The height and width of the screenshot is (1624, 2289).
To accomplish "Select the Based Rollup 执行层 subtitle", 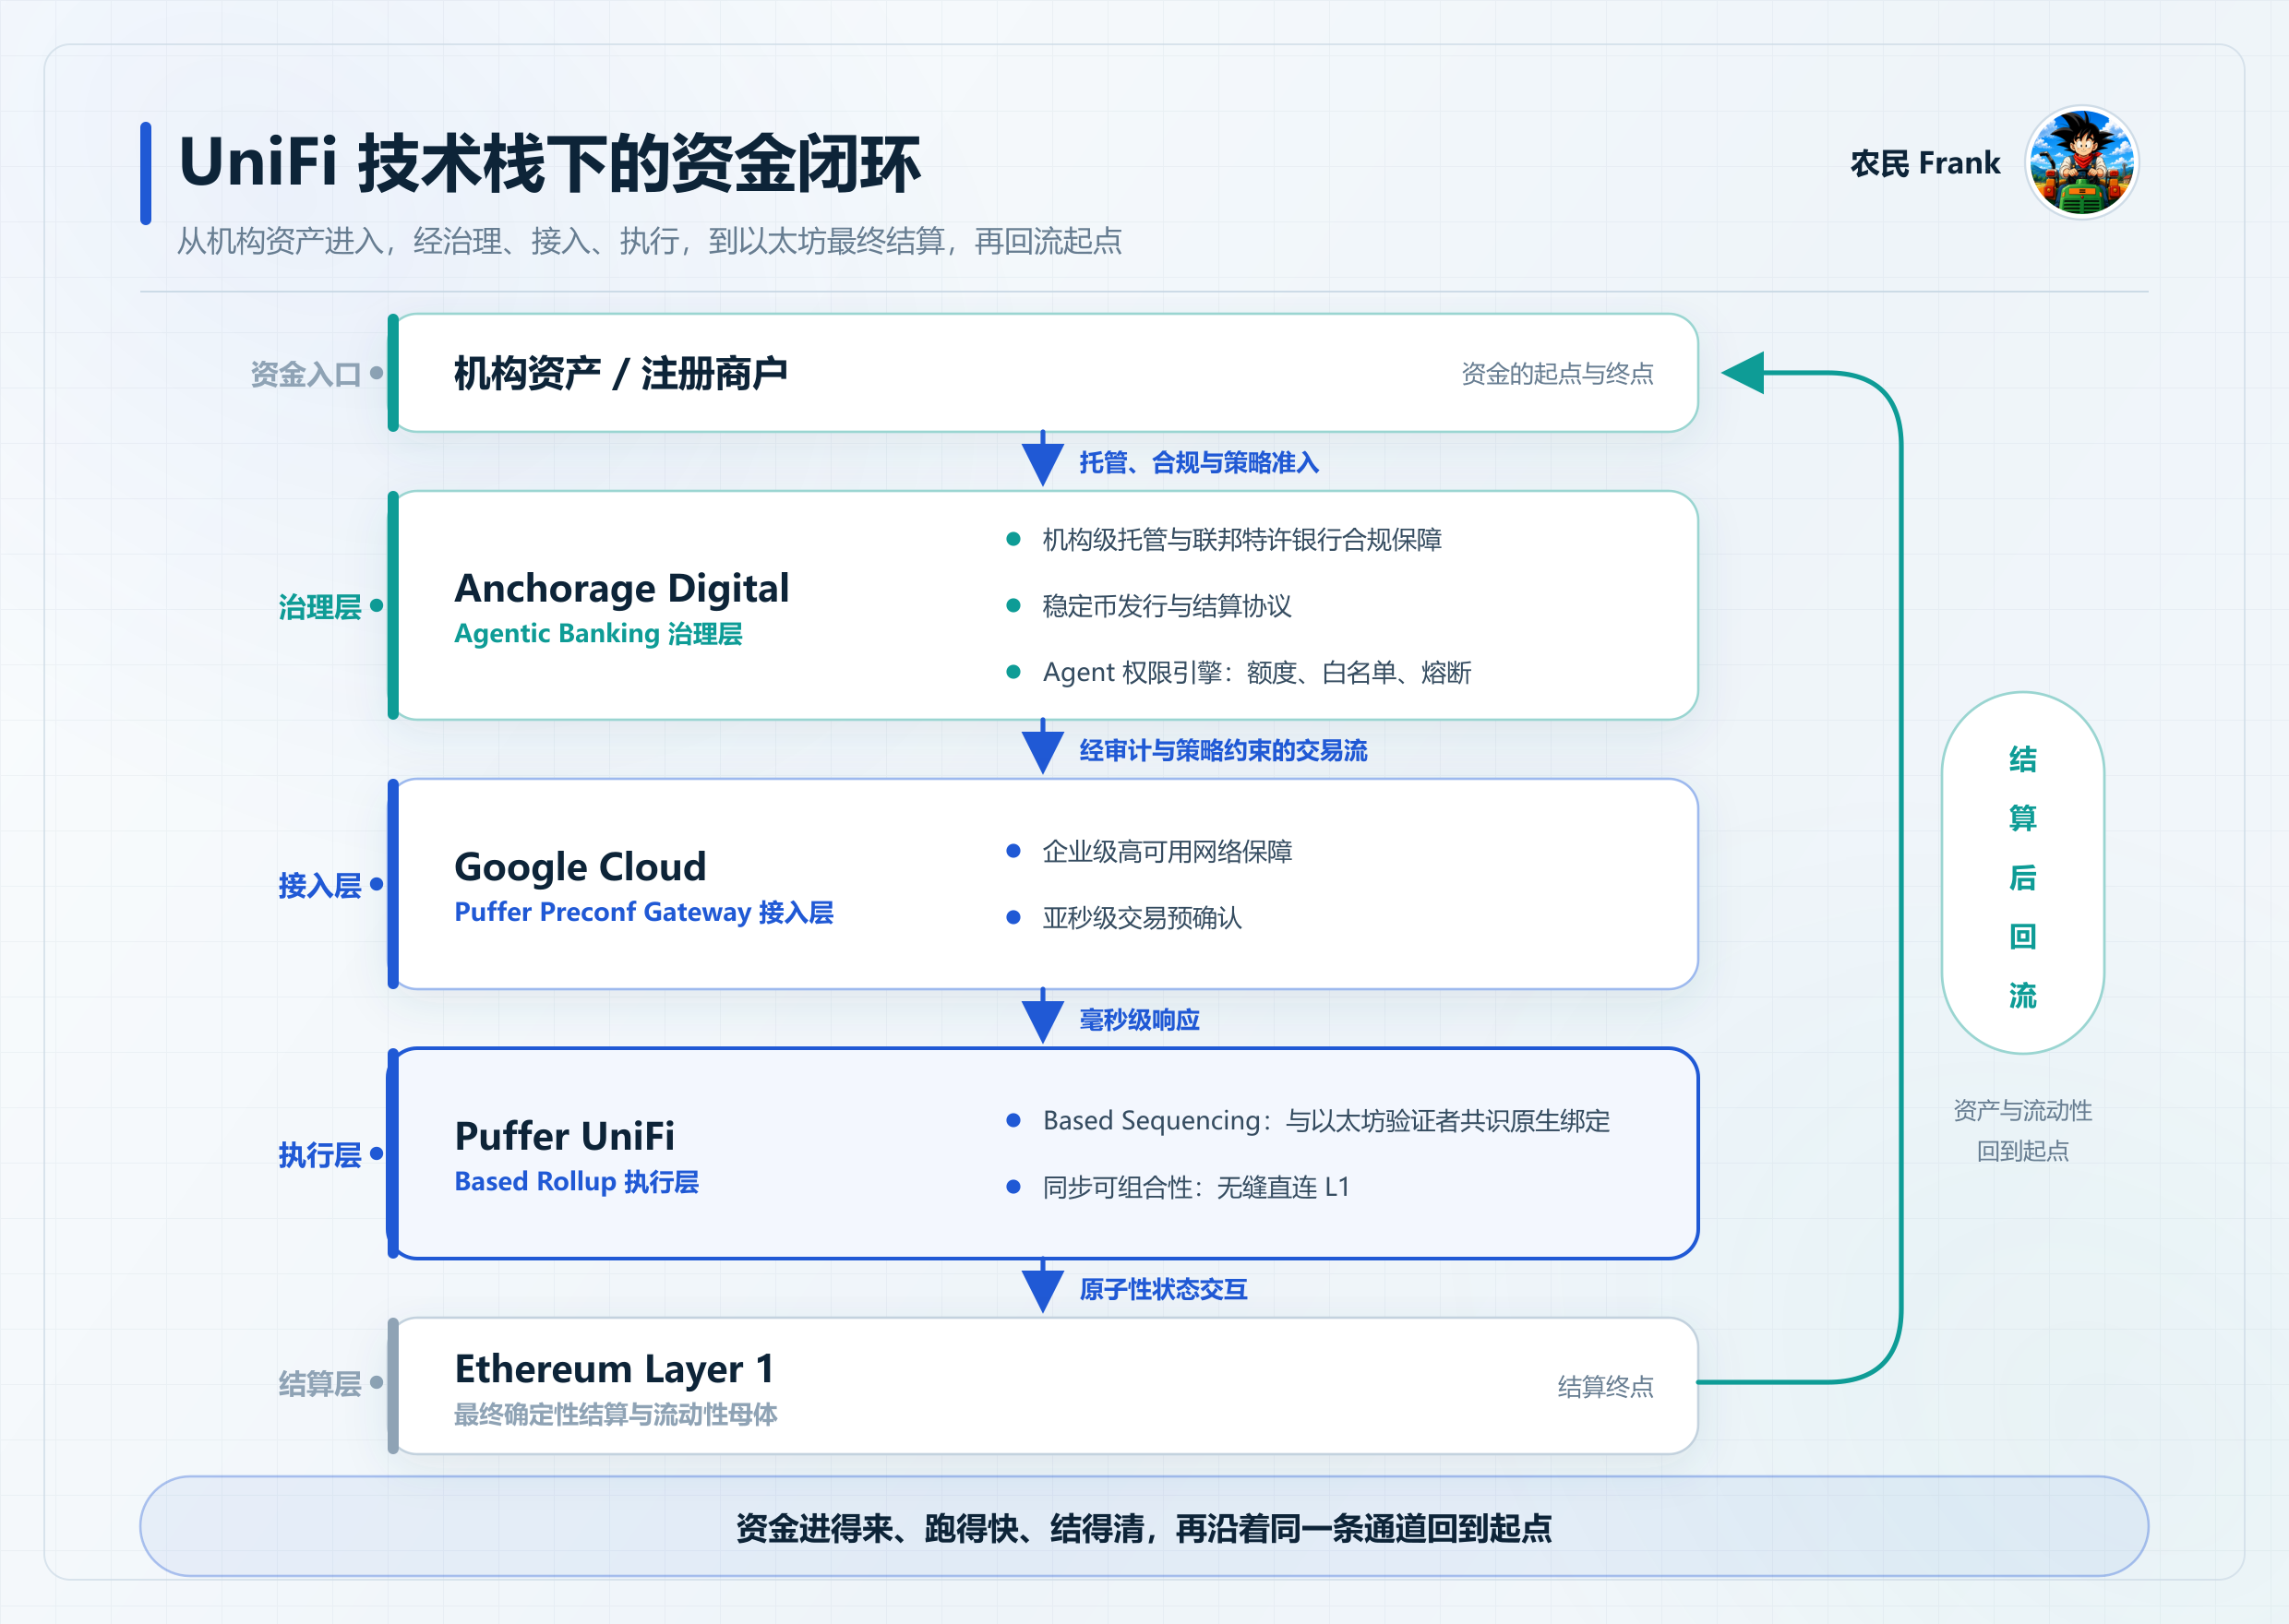I will 576,1182.
